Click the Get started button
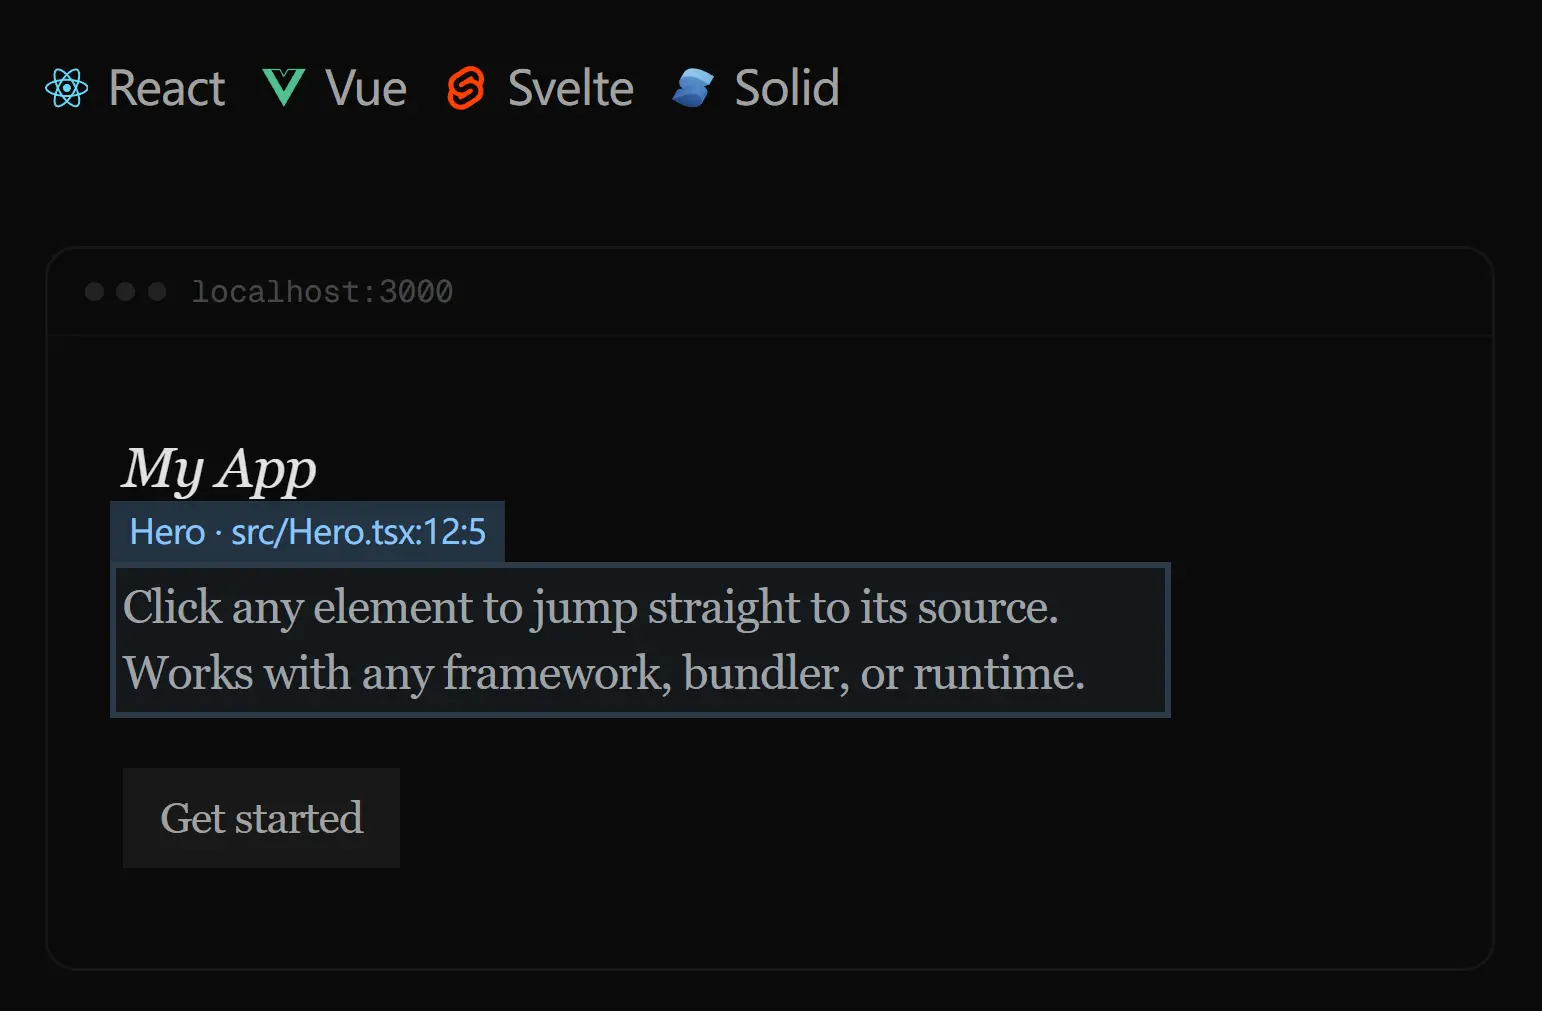Viewport: 1542px width, 1011px height. coord(260,818)
